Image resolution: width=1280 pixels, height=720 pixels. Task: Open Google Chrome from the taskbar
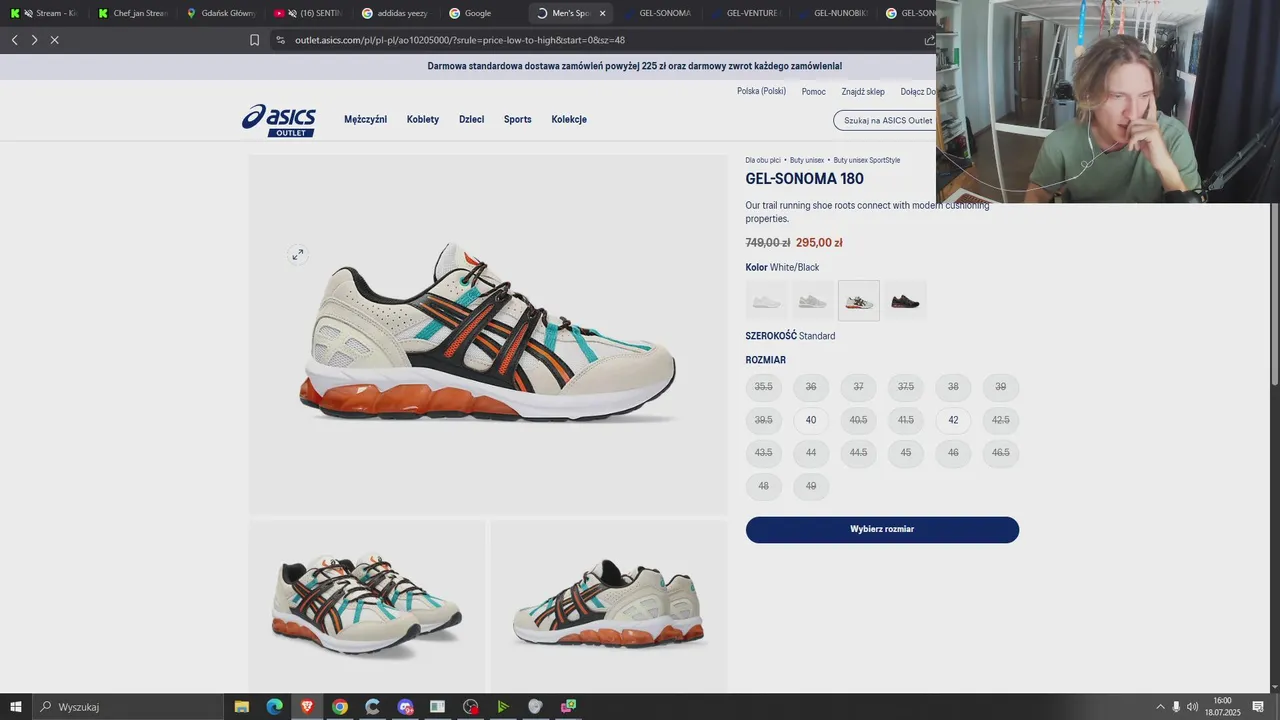340,707
